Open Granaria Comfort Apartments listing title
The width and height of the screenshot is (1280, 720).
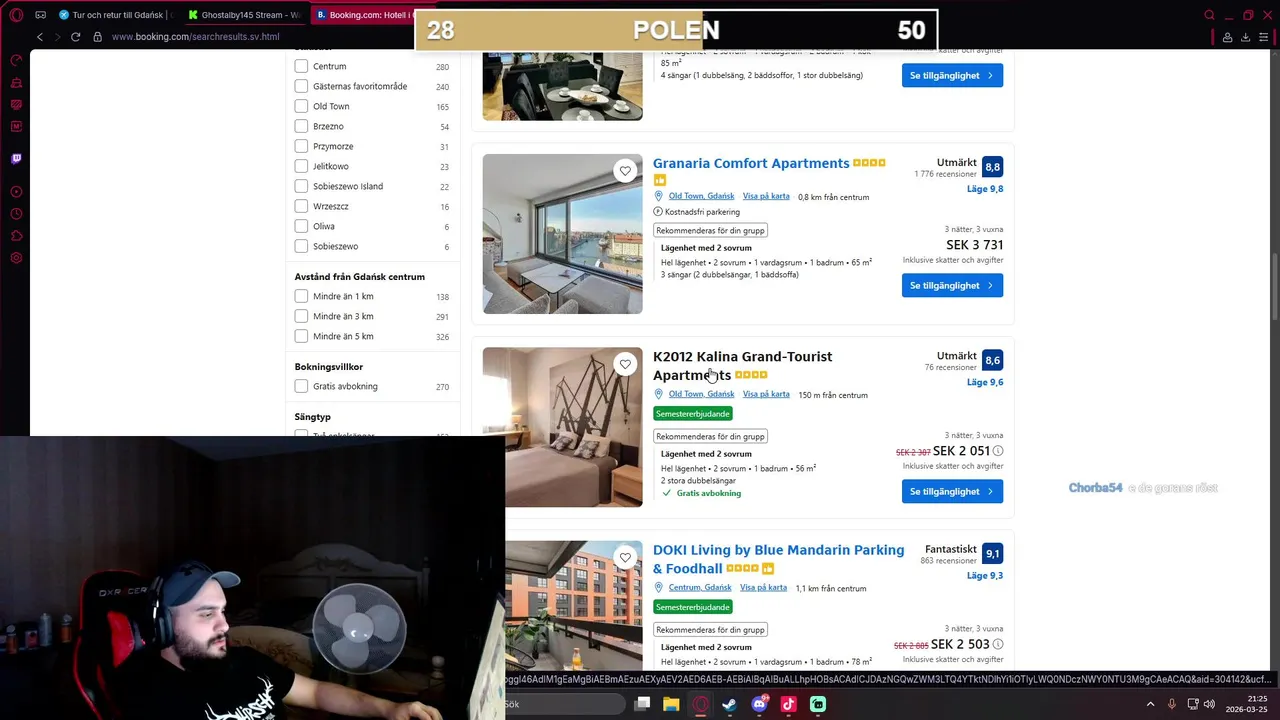(751, 163)
